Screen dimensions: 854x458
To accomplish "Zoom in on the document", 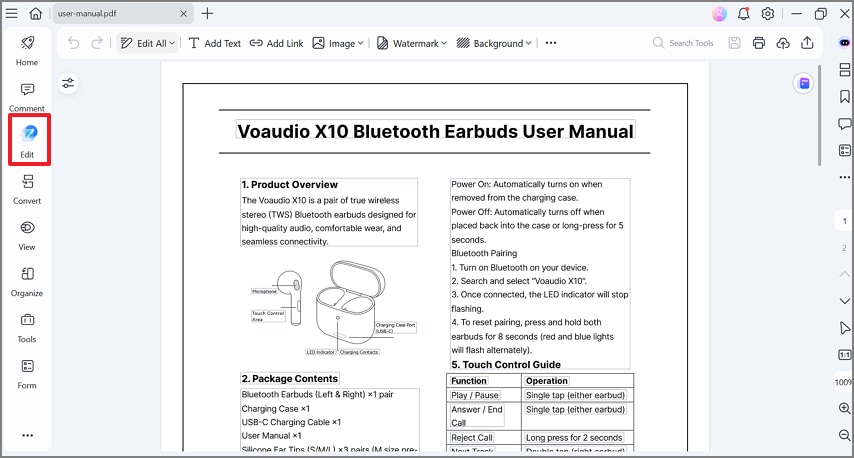I will [x=845, y=408].
